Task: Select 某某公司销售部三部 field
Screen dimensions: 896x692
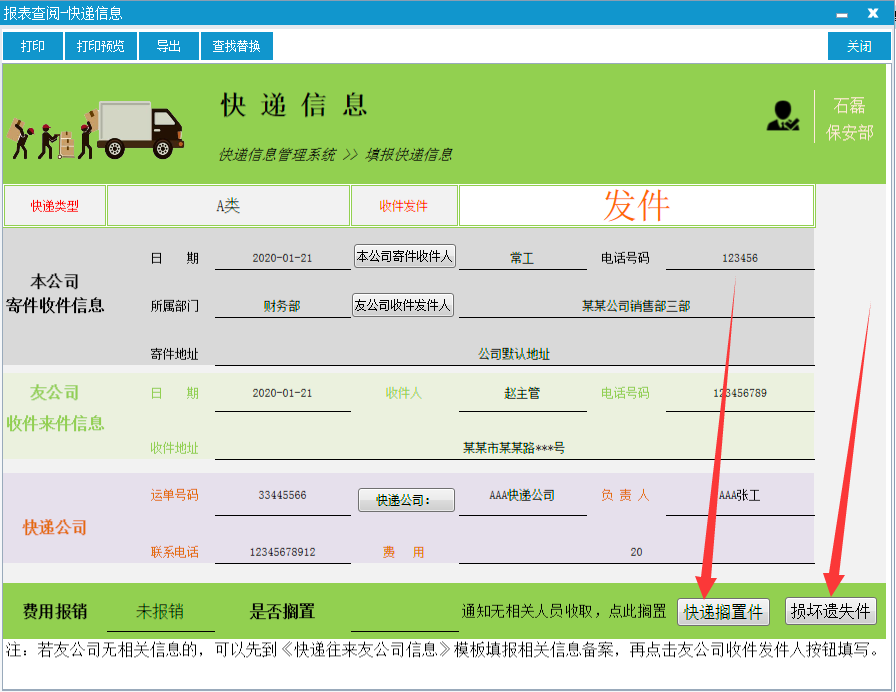Action: click(637, 306)
